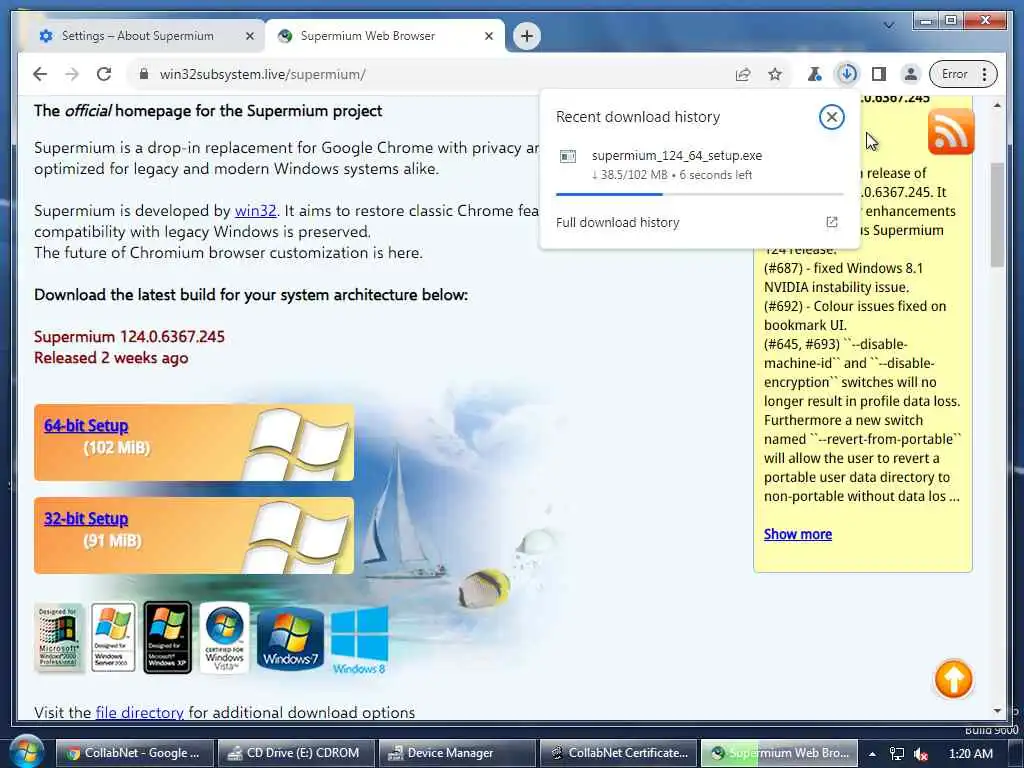
Task: Click the Windows 2000 Professional badge
Action: tap(59, 637)
